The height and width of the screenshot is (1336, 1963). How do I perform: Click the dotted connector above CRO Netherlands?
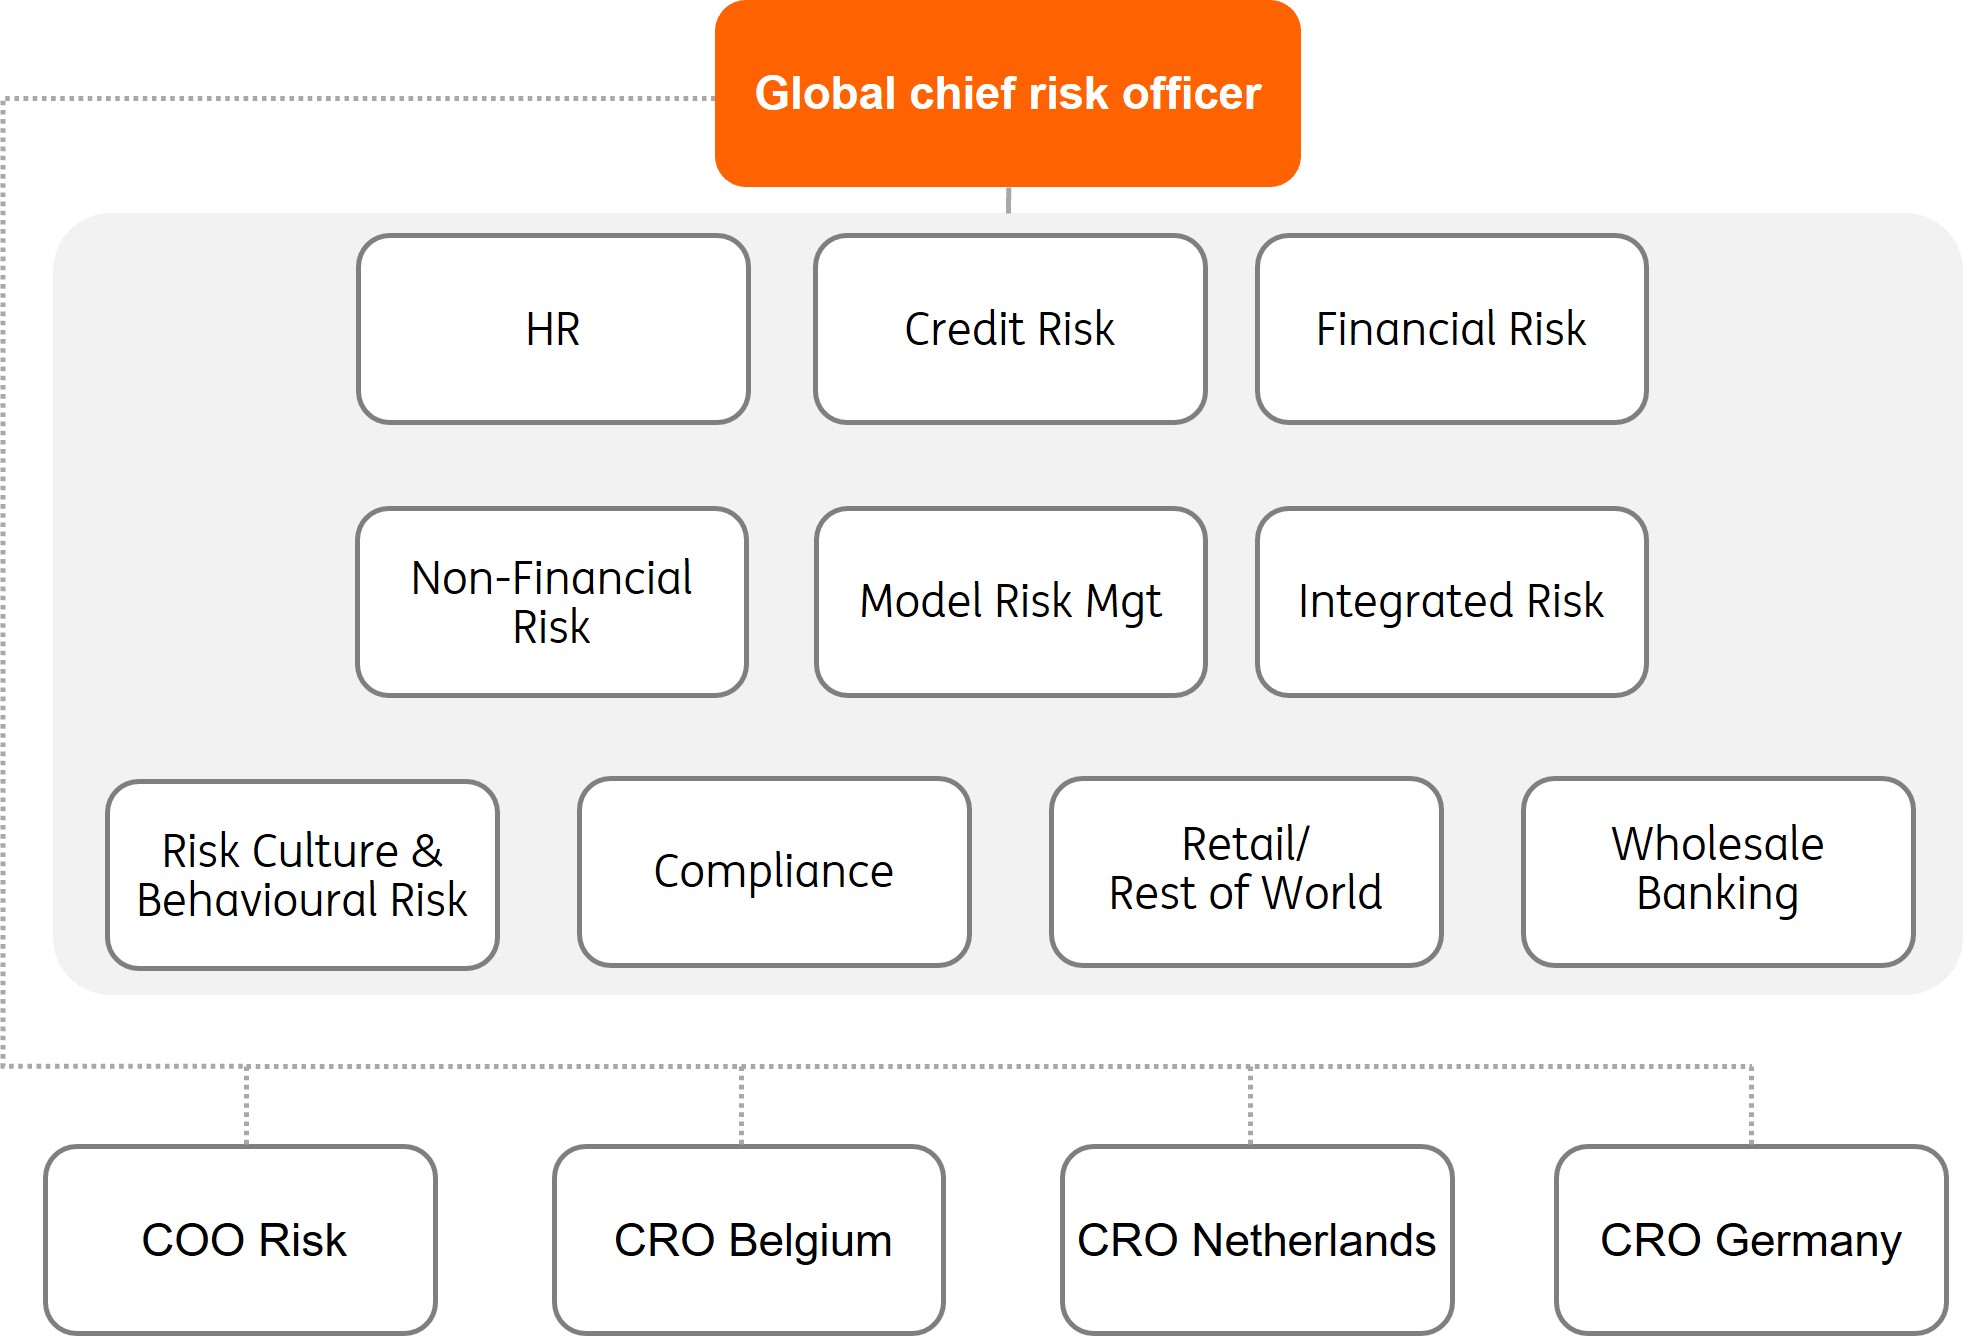1250,1106
